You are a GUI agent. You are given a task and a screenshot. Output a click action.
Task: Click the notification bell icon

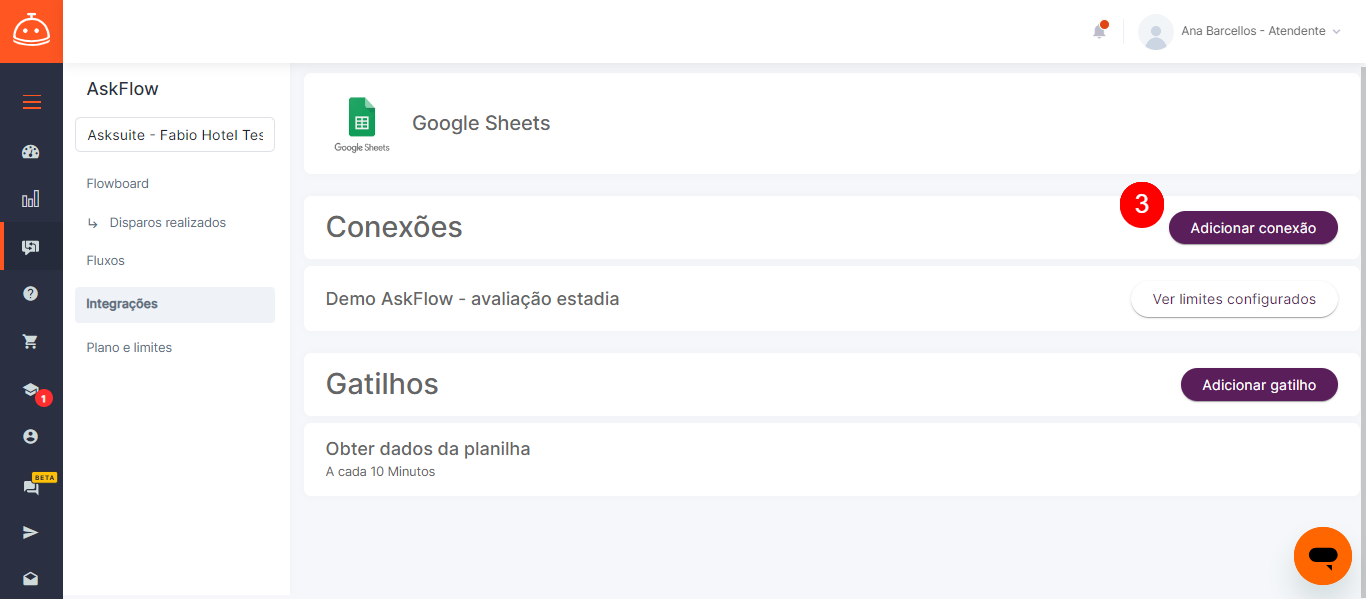[x=1099, y=31]
